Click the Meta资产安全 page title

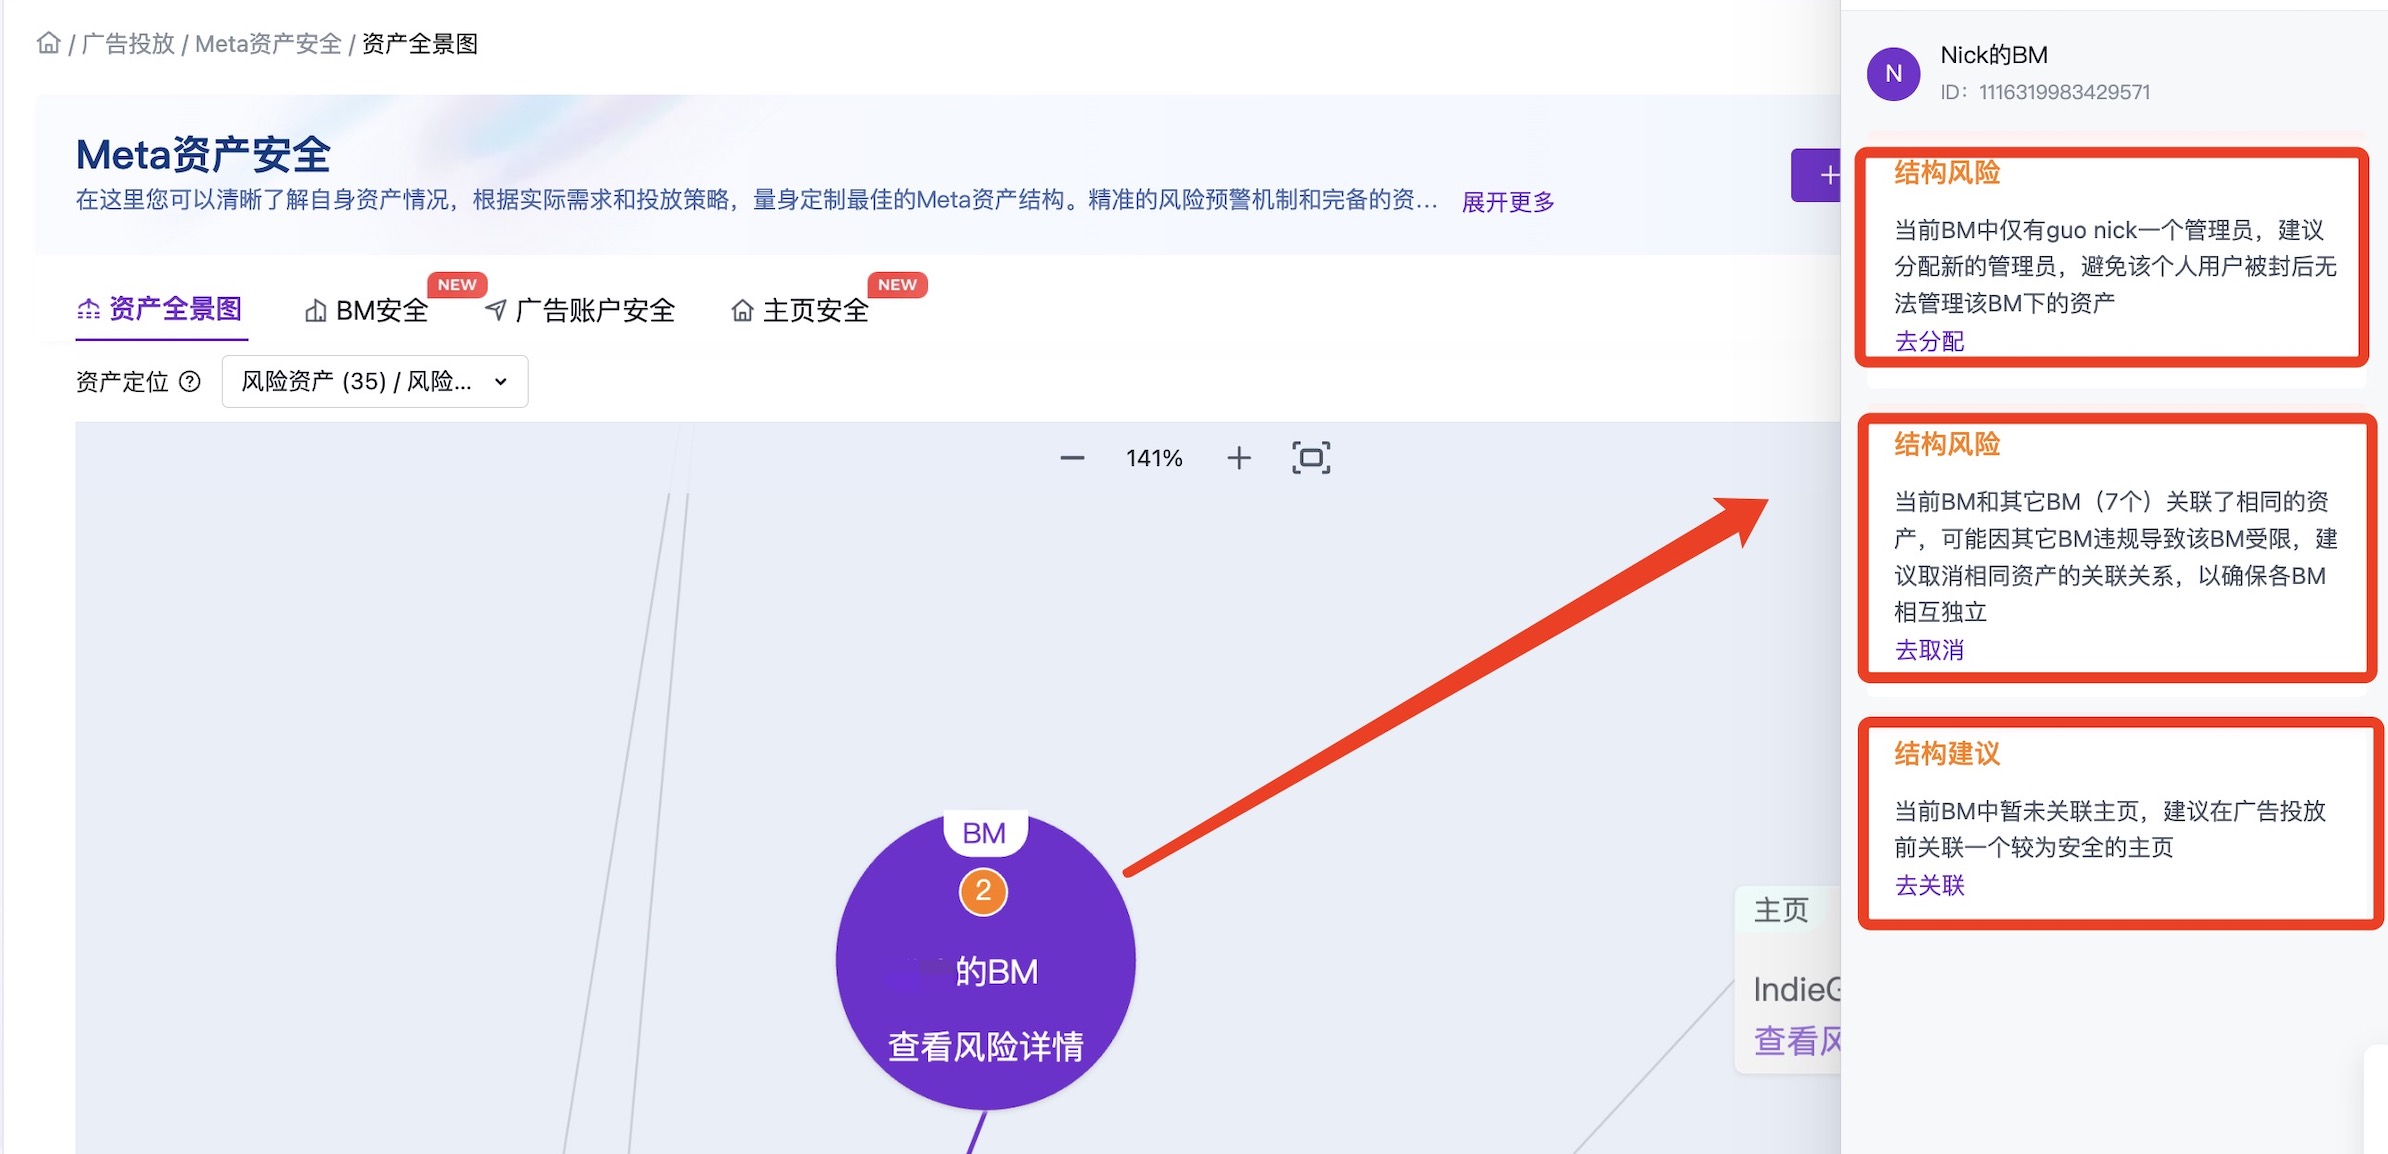(203, 155)
